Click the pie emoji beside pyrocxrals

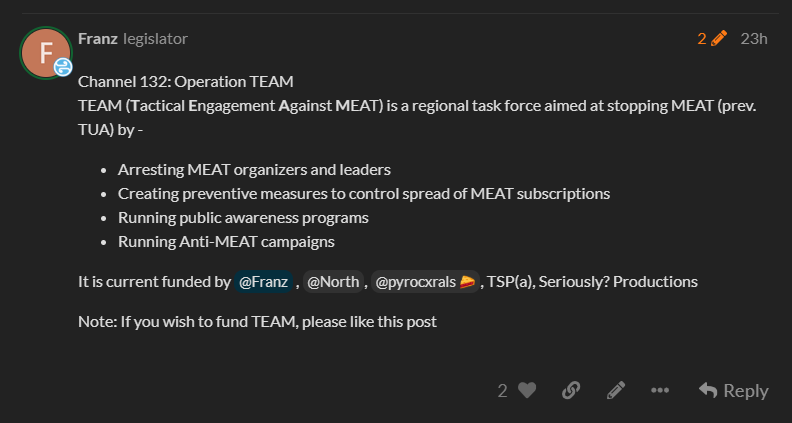[x=467, y=281]
